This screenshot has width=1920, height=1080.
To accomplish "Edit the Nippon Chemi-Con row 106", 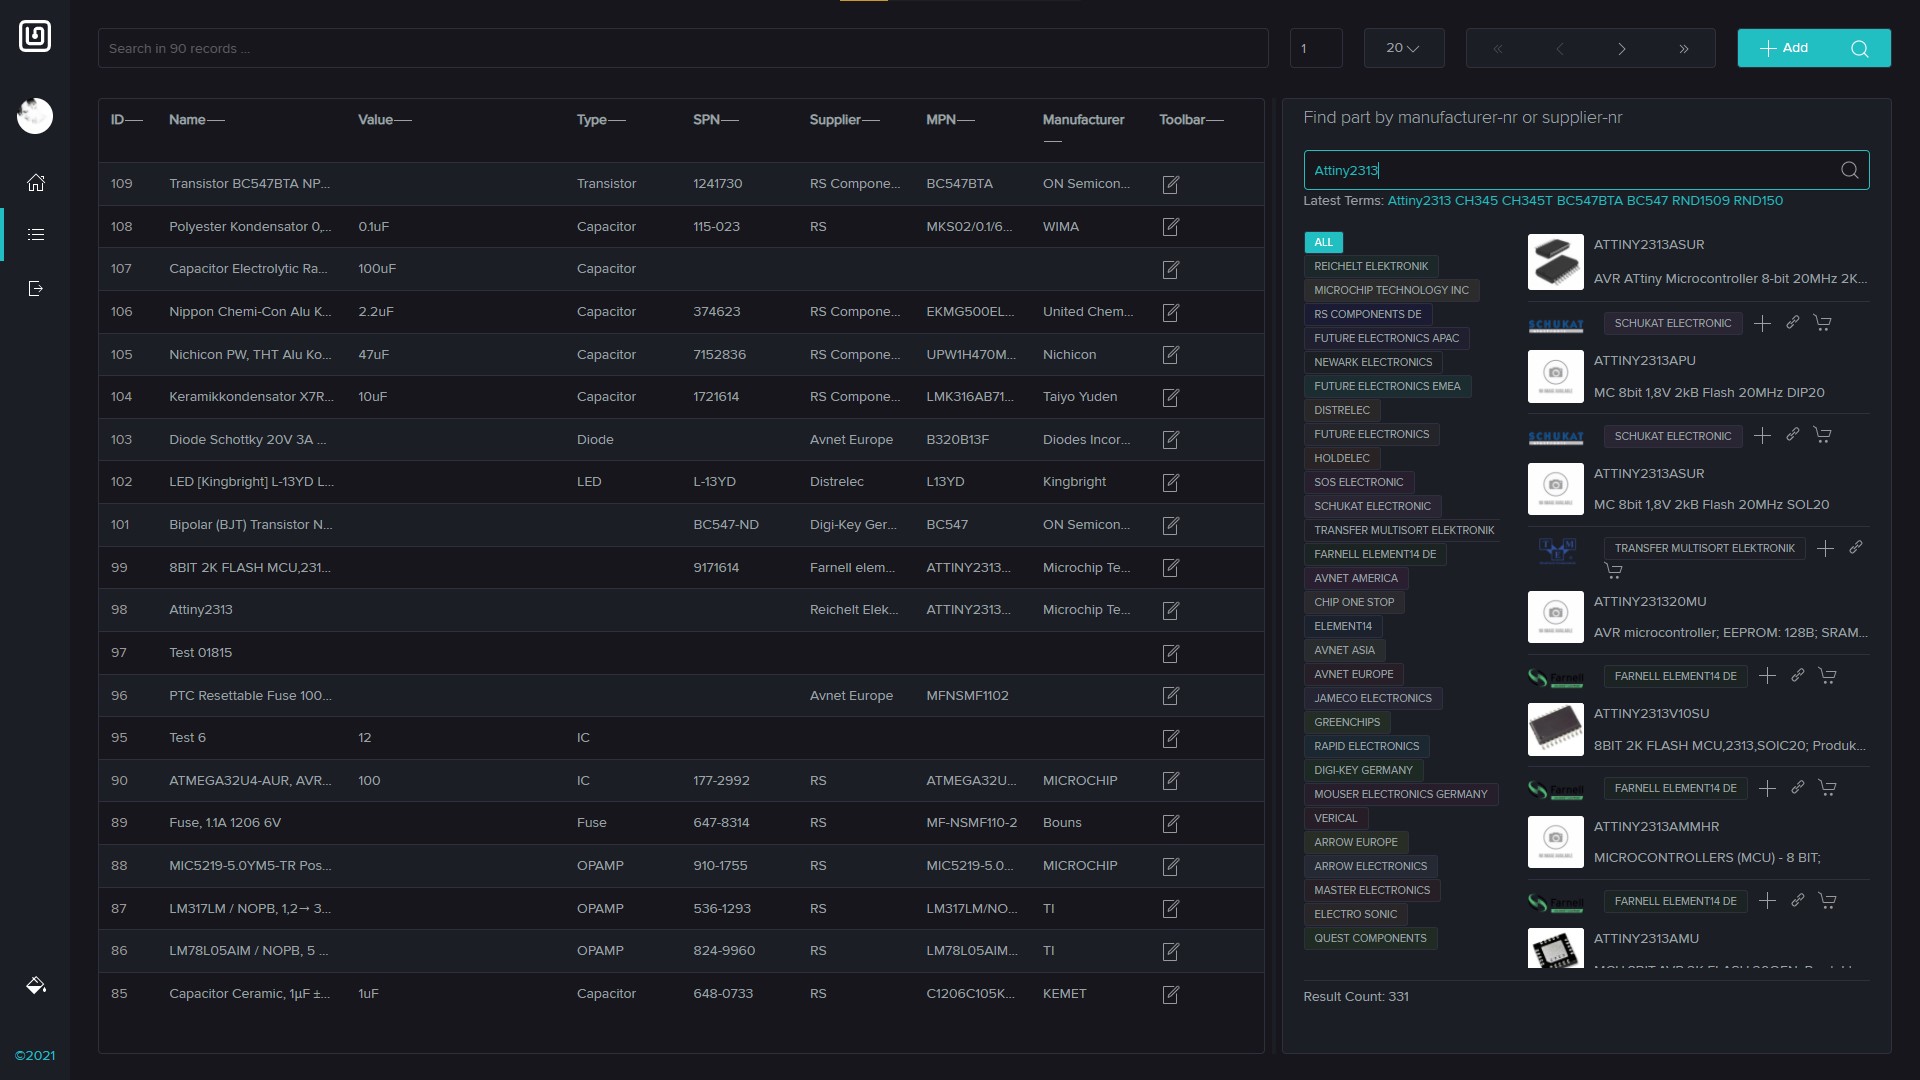I will coord(1171,312).
